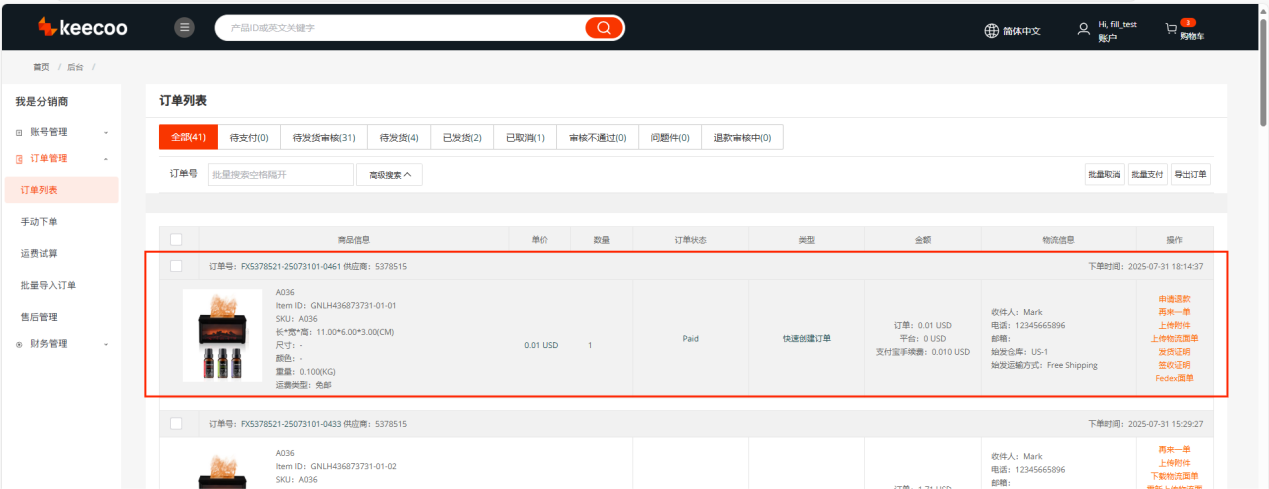Click 上传物流面单 for order 0461
The height and width of the screenshot is (489, 1269).
1174,338
